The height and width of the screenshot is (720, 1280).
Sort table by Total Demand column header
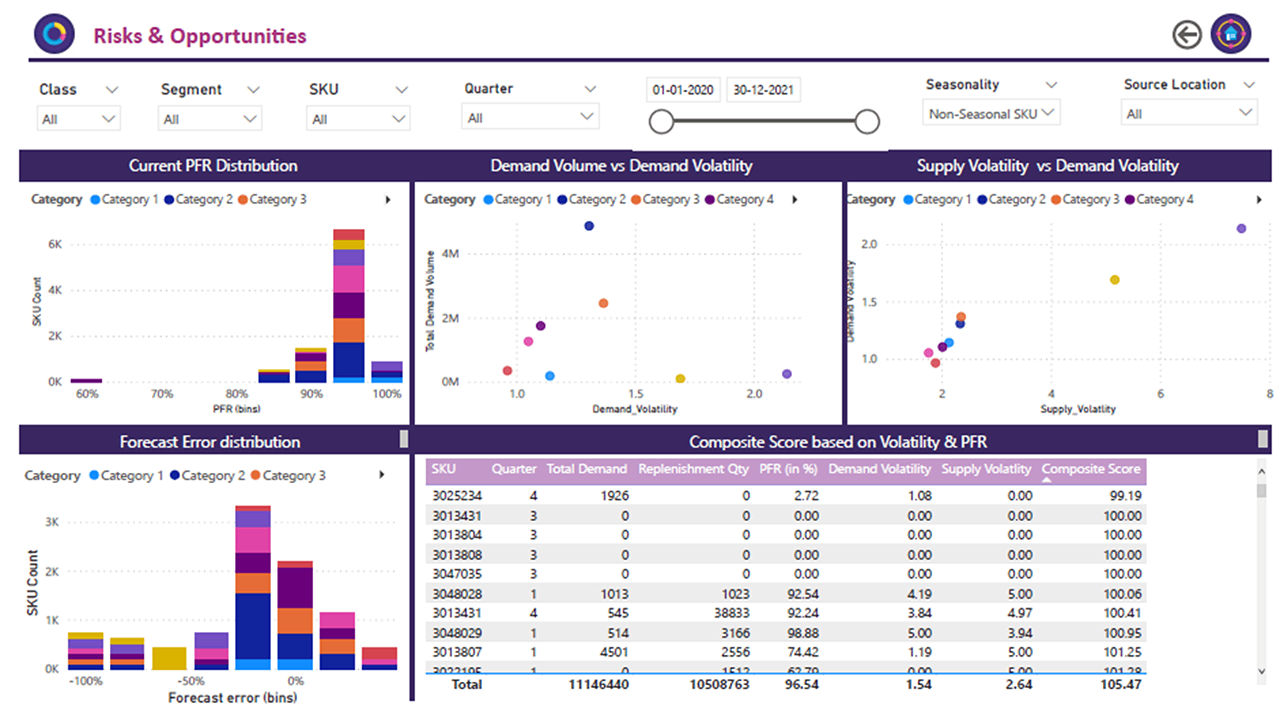click(587, 469)
